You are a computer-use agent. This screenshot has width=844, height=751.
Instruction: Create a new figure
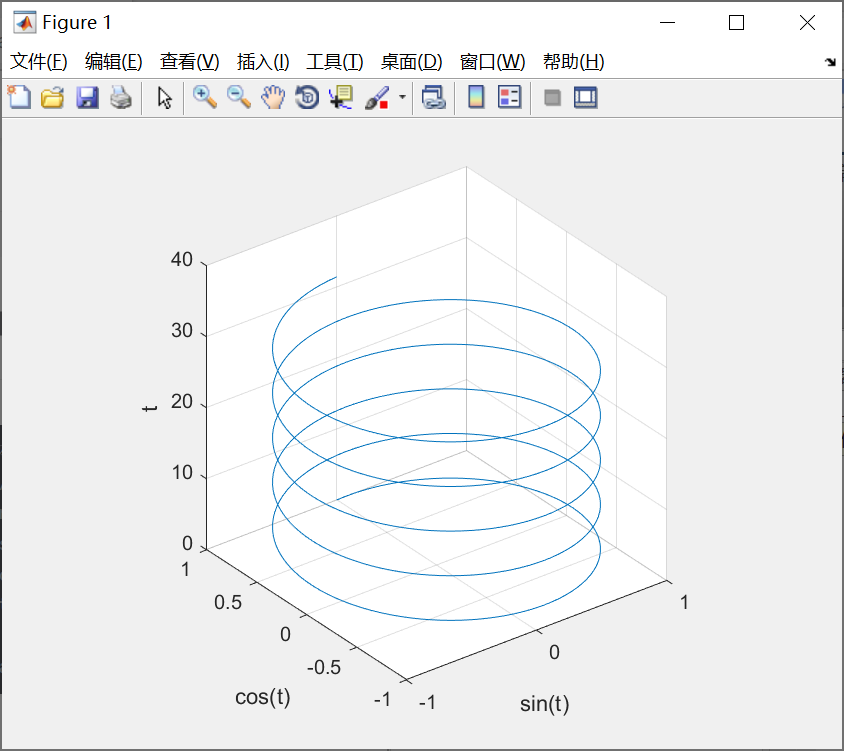[19, 97]
